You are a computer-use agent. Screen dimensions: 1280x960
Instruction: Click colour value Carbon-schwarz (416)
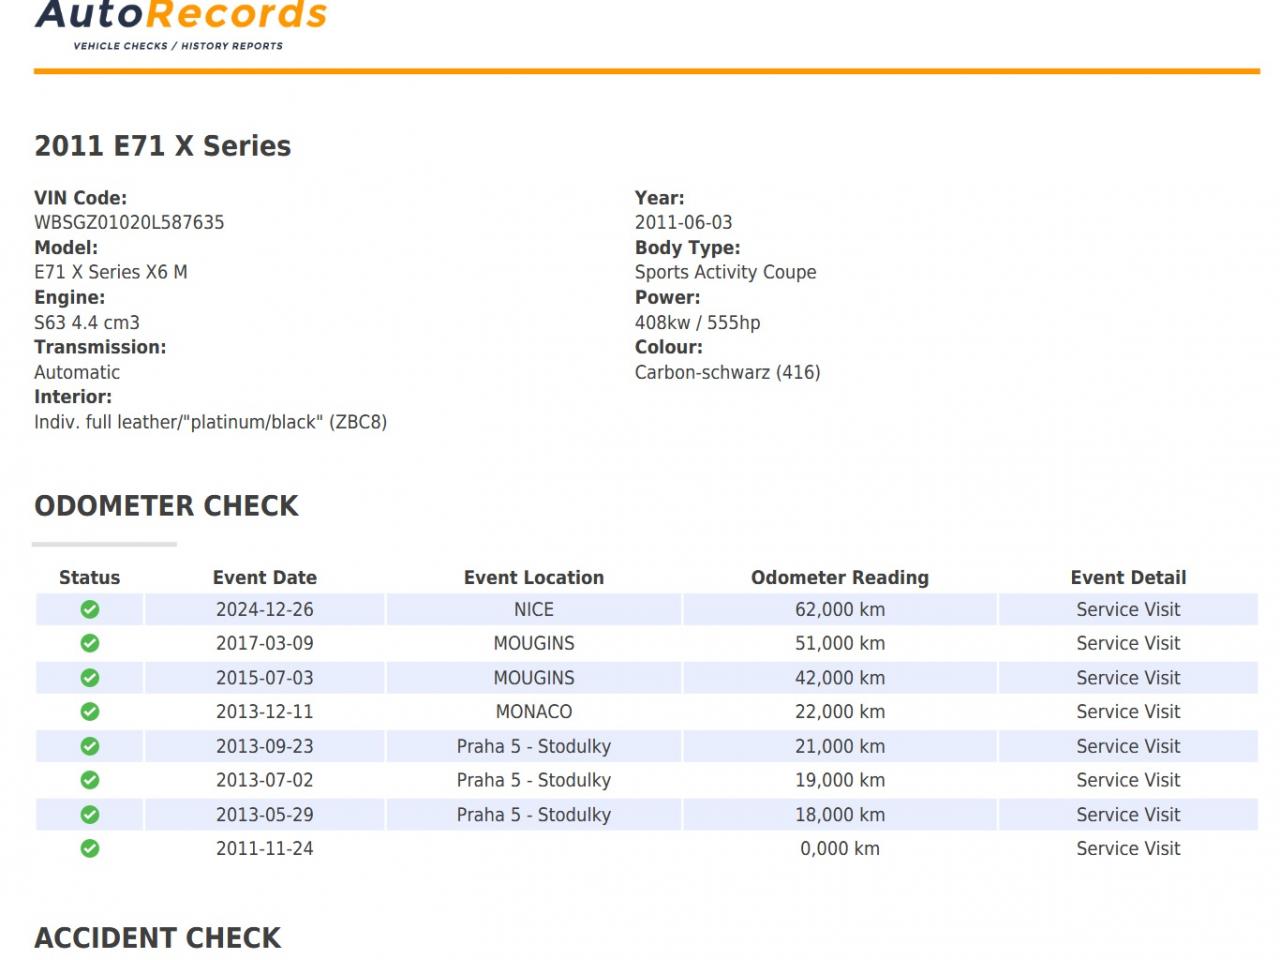728,372
